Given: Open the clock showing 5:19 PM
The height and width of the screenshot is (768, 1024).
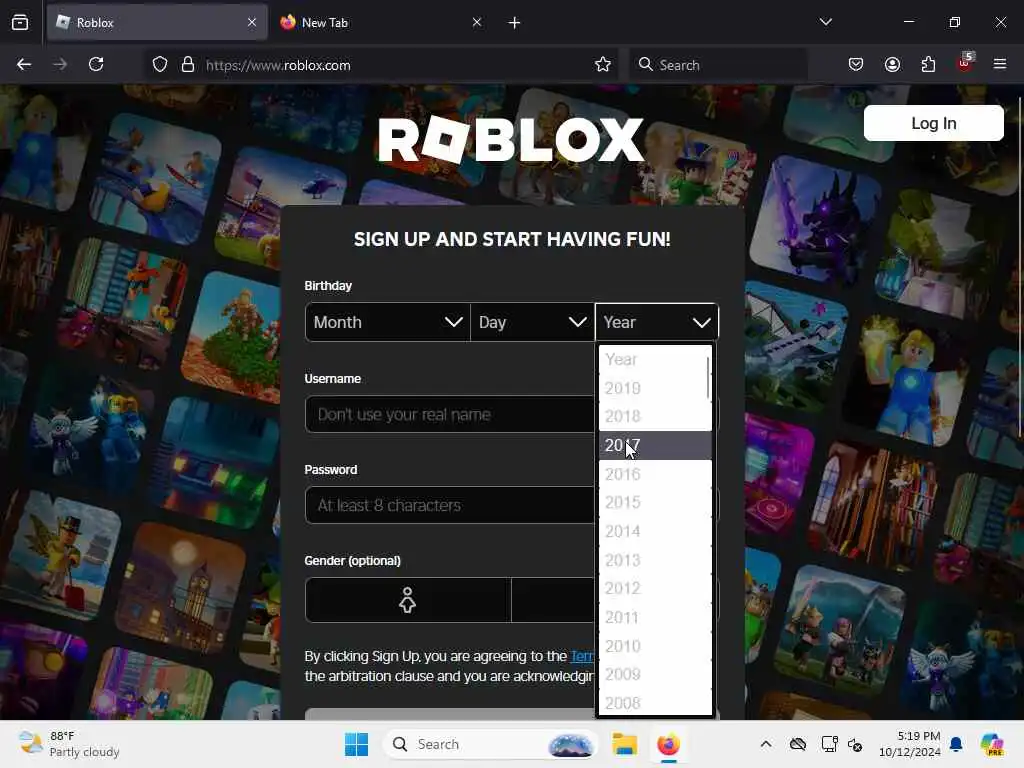Looking at the screenshot, I should point(910,744).
